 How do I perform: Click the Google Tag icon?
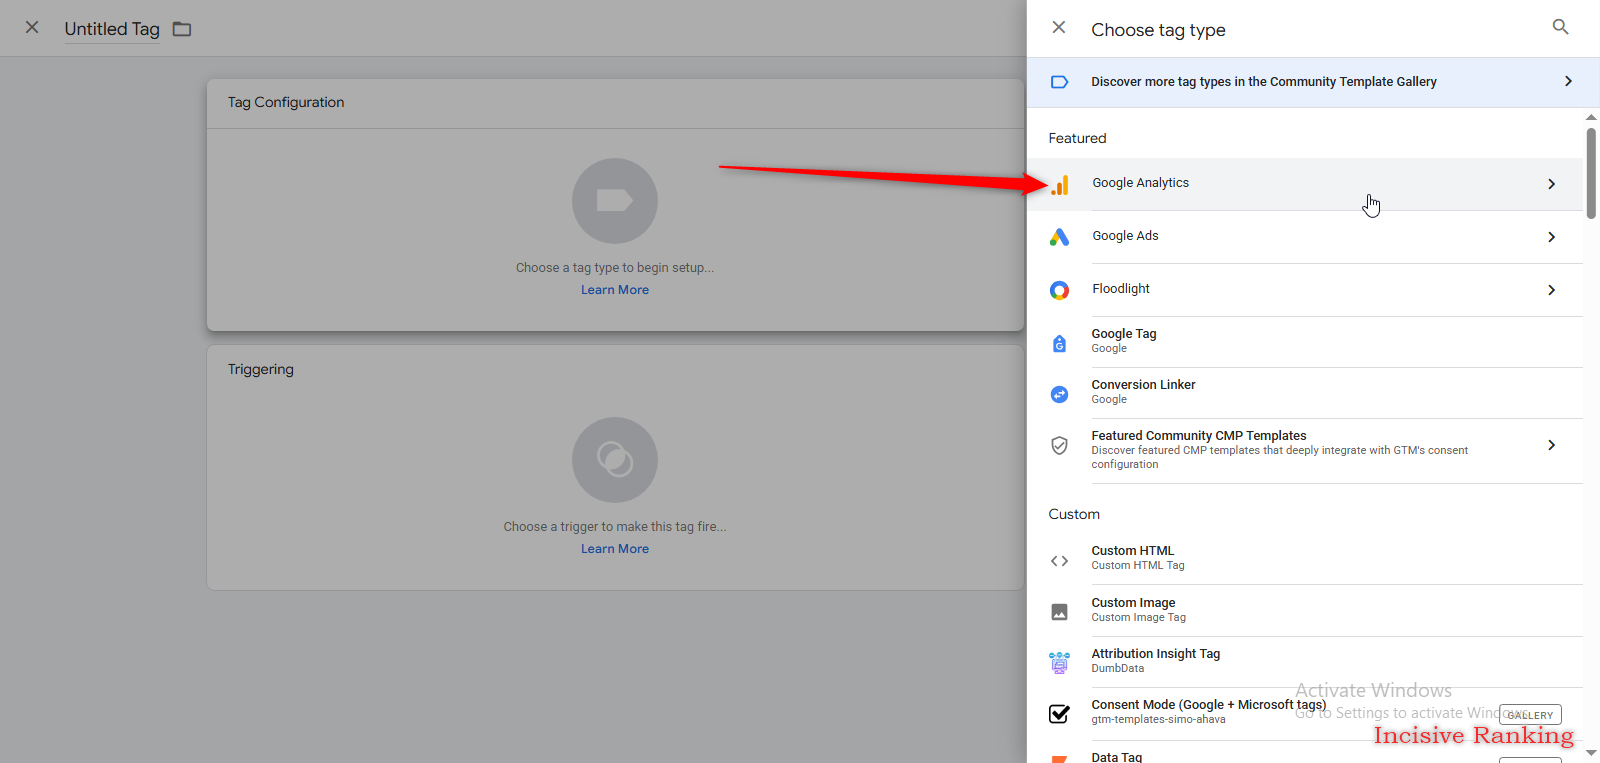tap(1060, 343)
